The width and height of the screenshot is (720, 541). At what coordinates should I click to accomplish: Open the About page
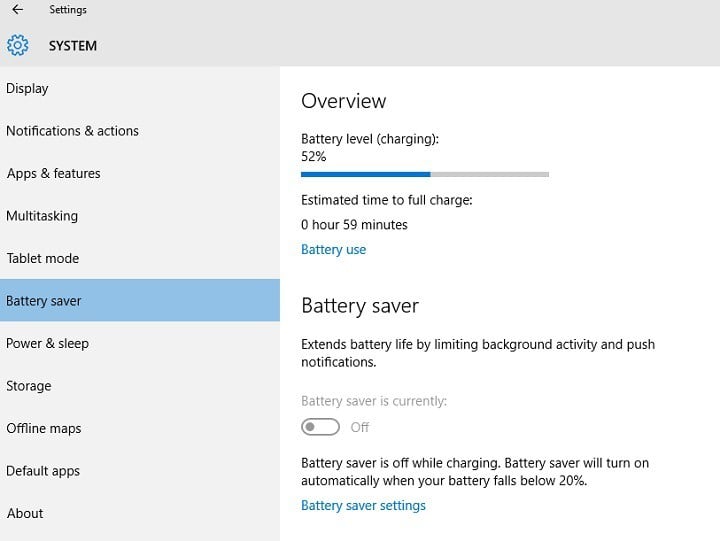click(x=140, y=513)
